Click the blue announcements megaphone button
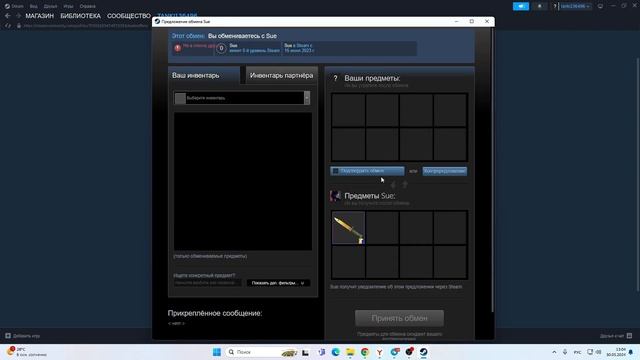The width and height of the screenshot is (640, 360). (521, 6)
